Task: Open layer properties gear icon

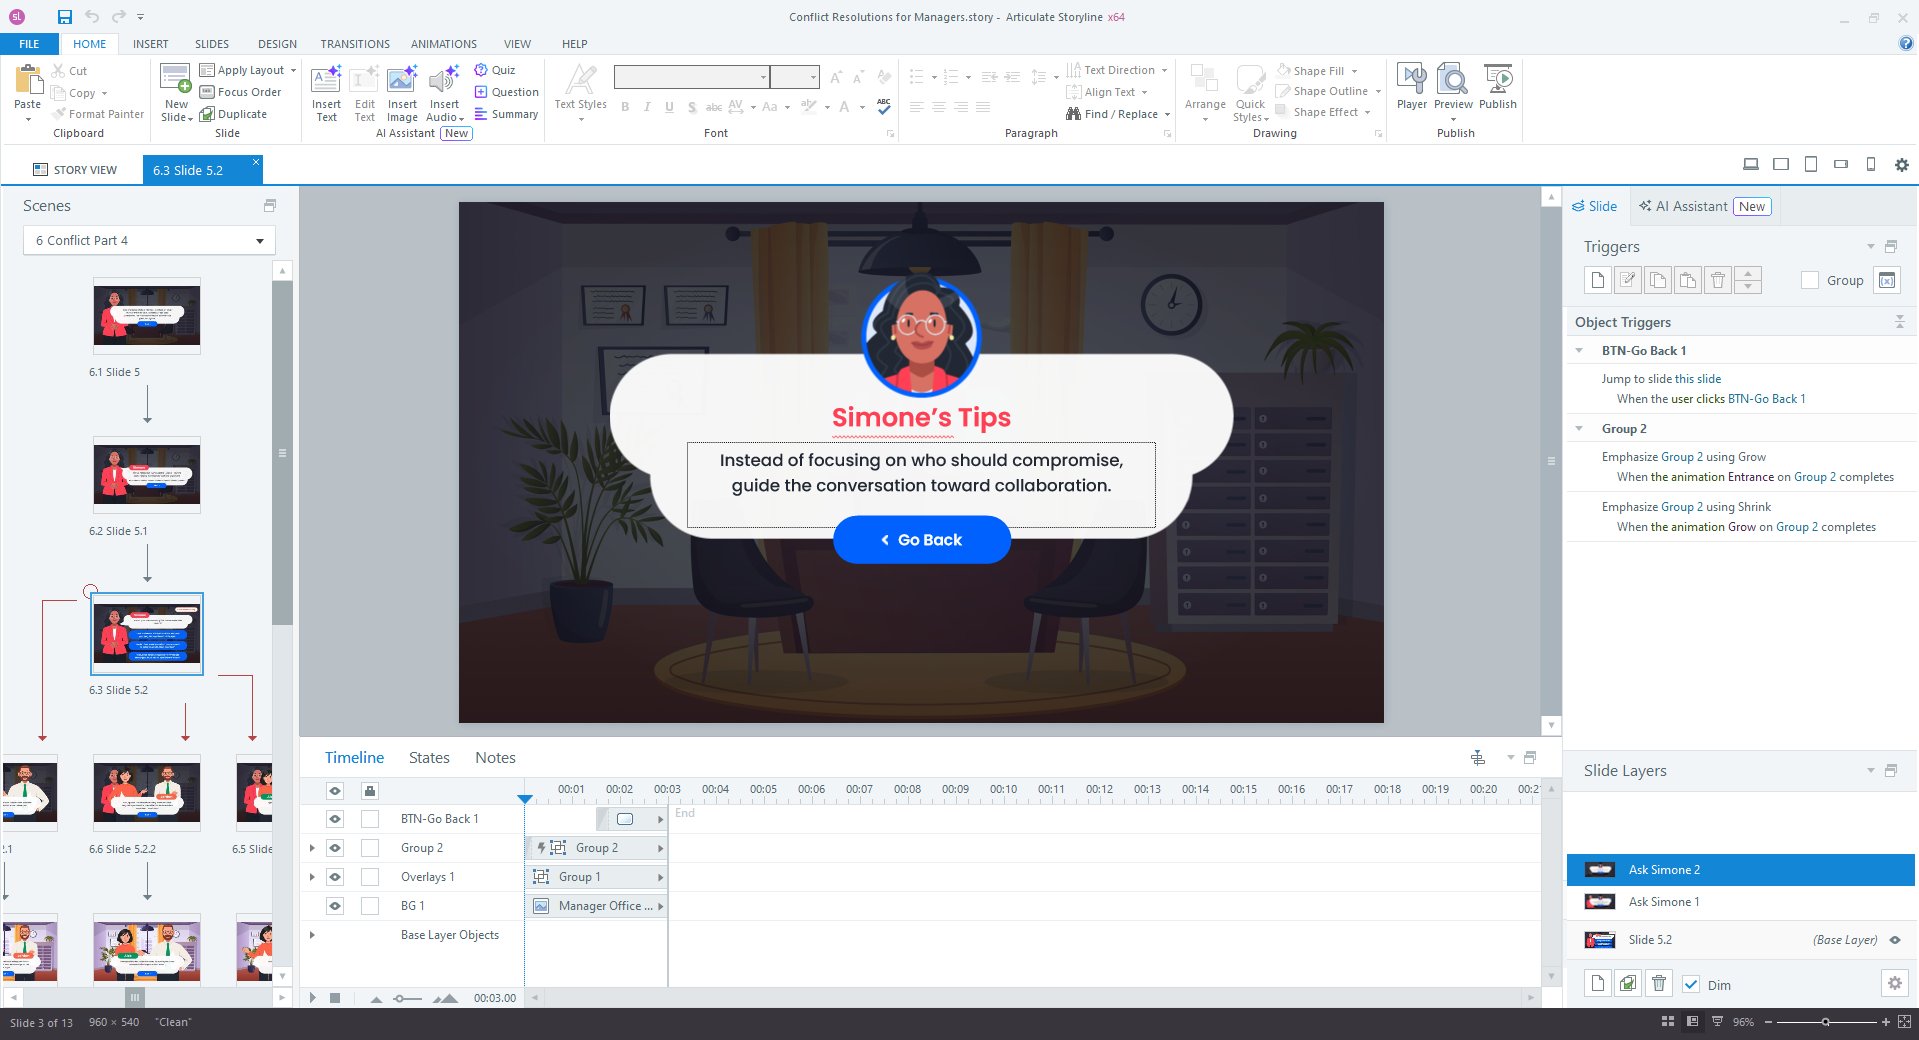Action: 1894,983
